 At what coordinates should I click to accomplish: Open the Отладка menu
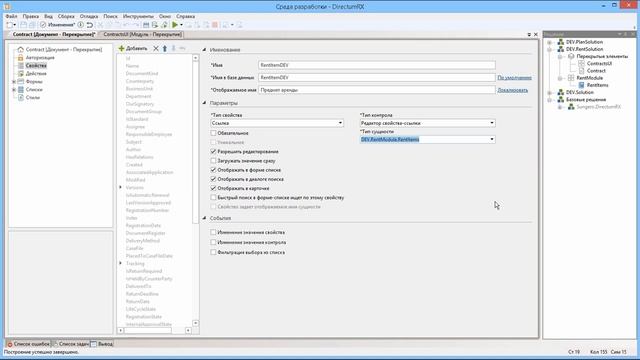click(x=89, y=16)
